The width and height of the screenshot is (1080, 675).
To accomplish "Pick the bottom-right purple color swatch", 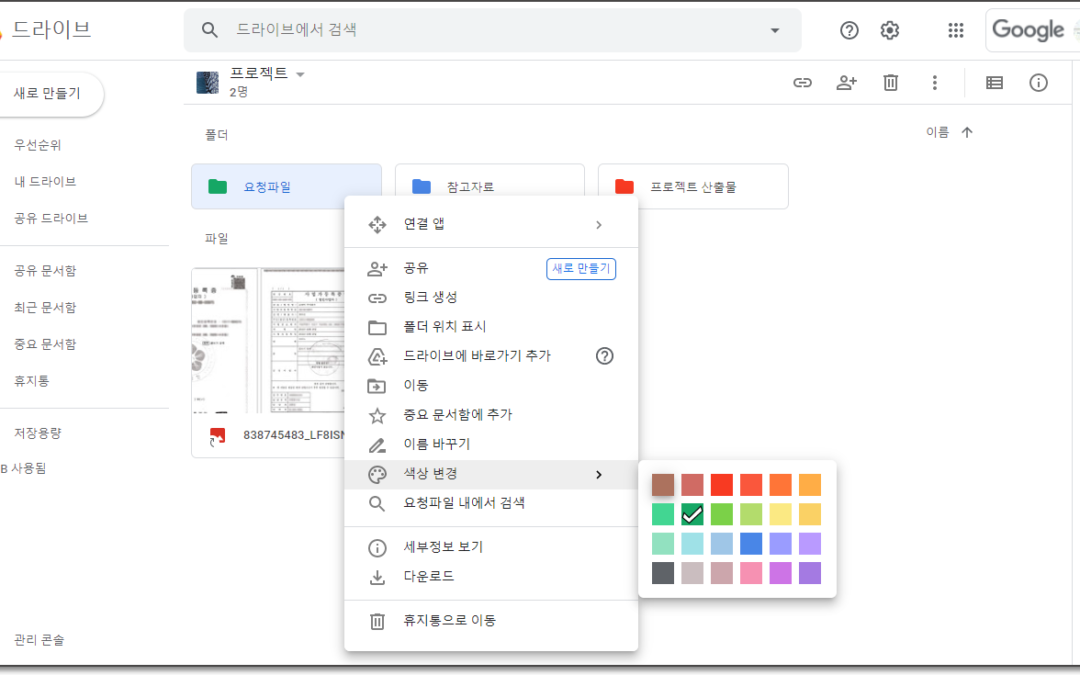I will 810,573.
